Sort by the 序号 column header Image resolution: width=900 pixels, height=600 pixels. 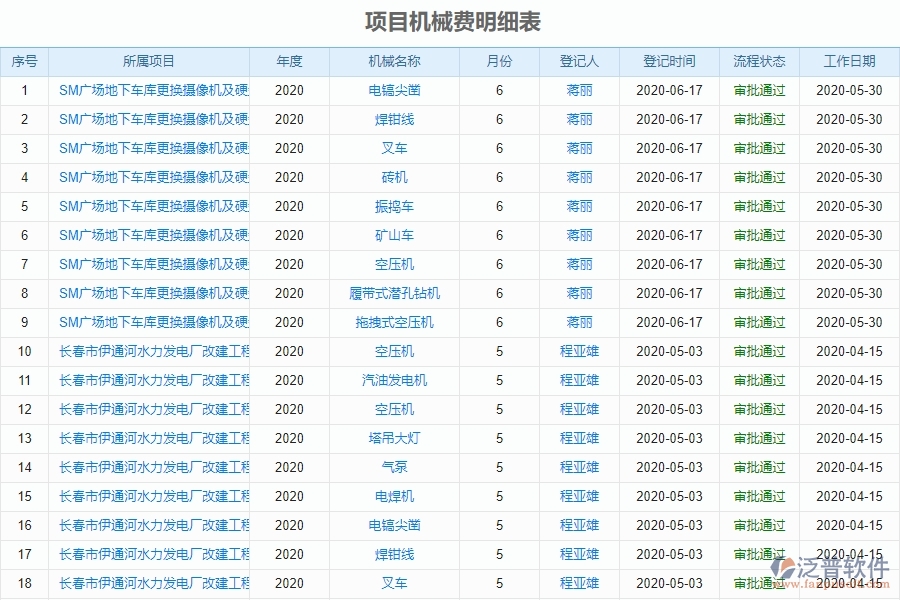tap(23, 61)
